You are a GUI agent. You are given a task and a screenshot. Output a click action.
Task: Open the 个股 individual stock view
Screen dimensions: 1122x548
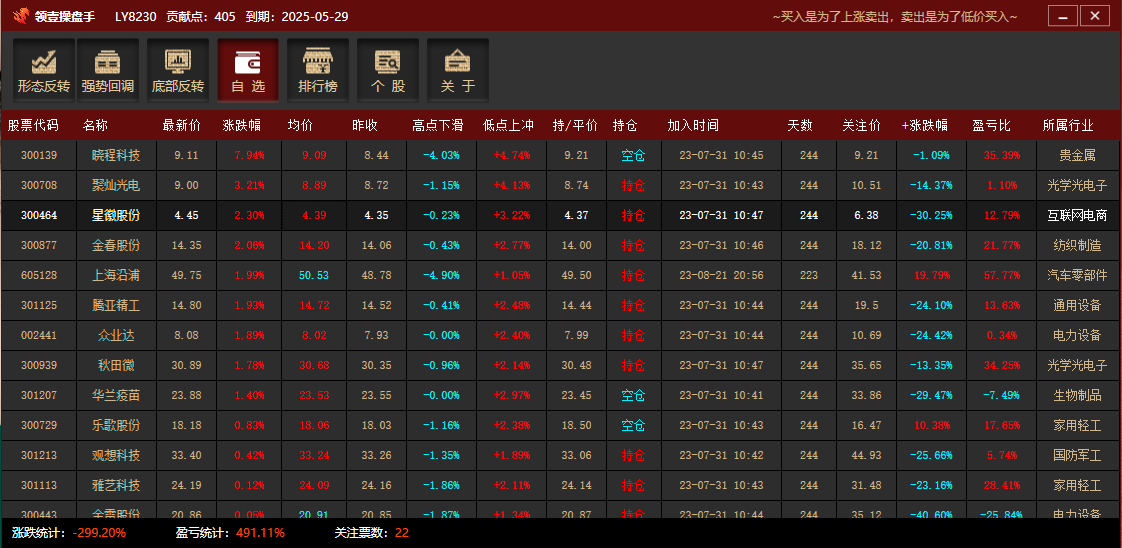coord(388,70)
